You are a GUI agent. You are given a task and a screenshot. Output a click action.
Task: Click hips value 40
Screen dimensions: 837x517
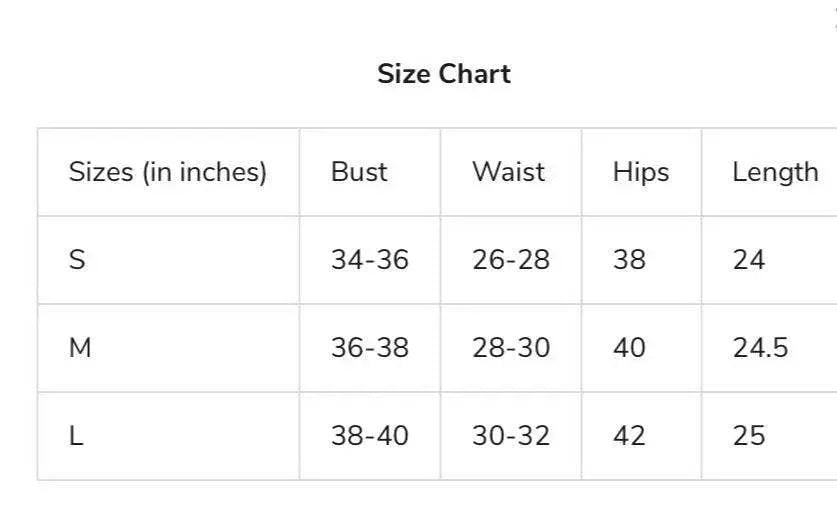[630, 348]
